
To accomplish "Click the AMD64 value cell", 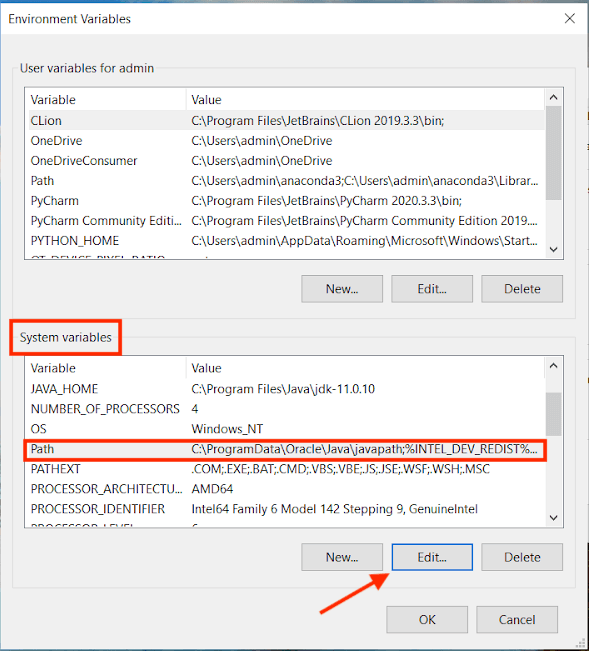I will [212, 489].
